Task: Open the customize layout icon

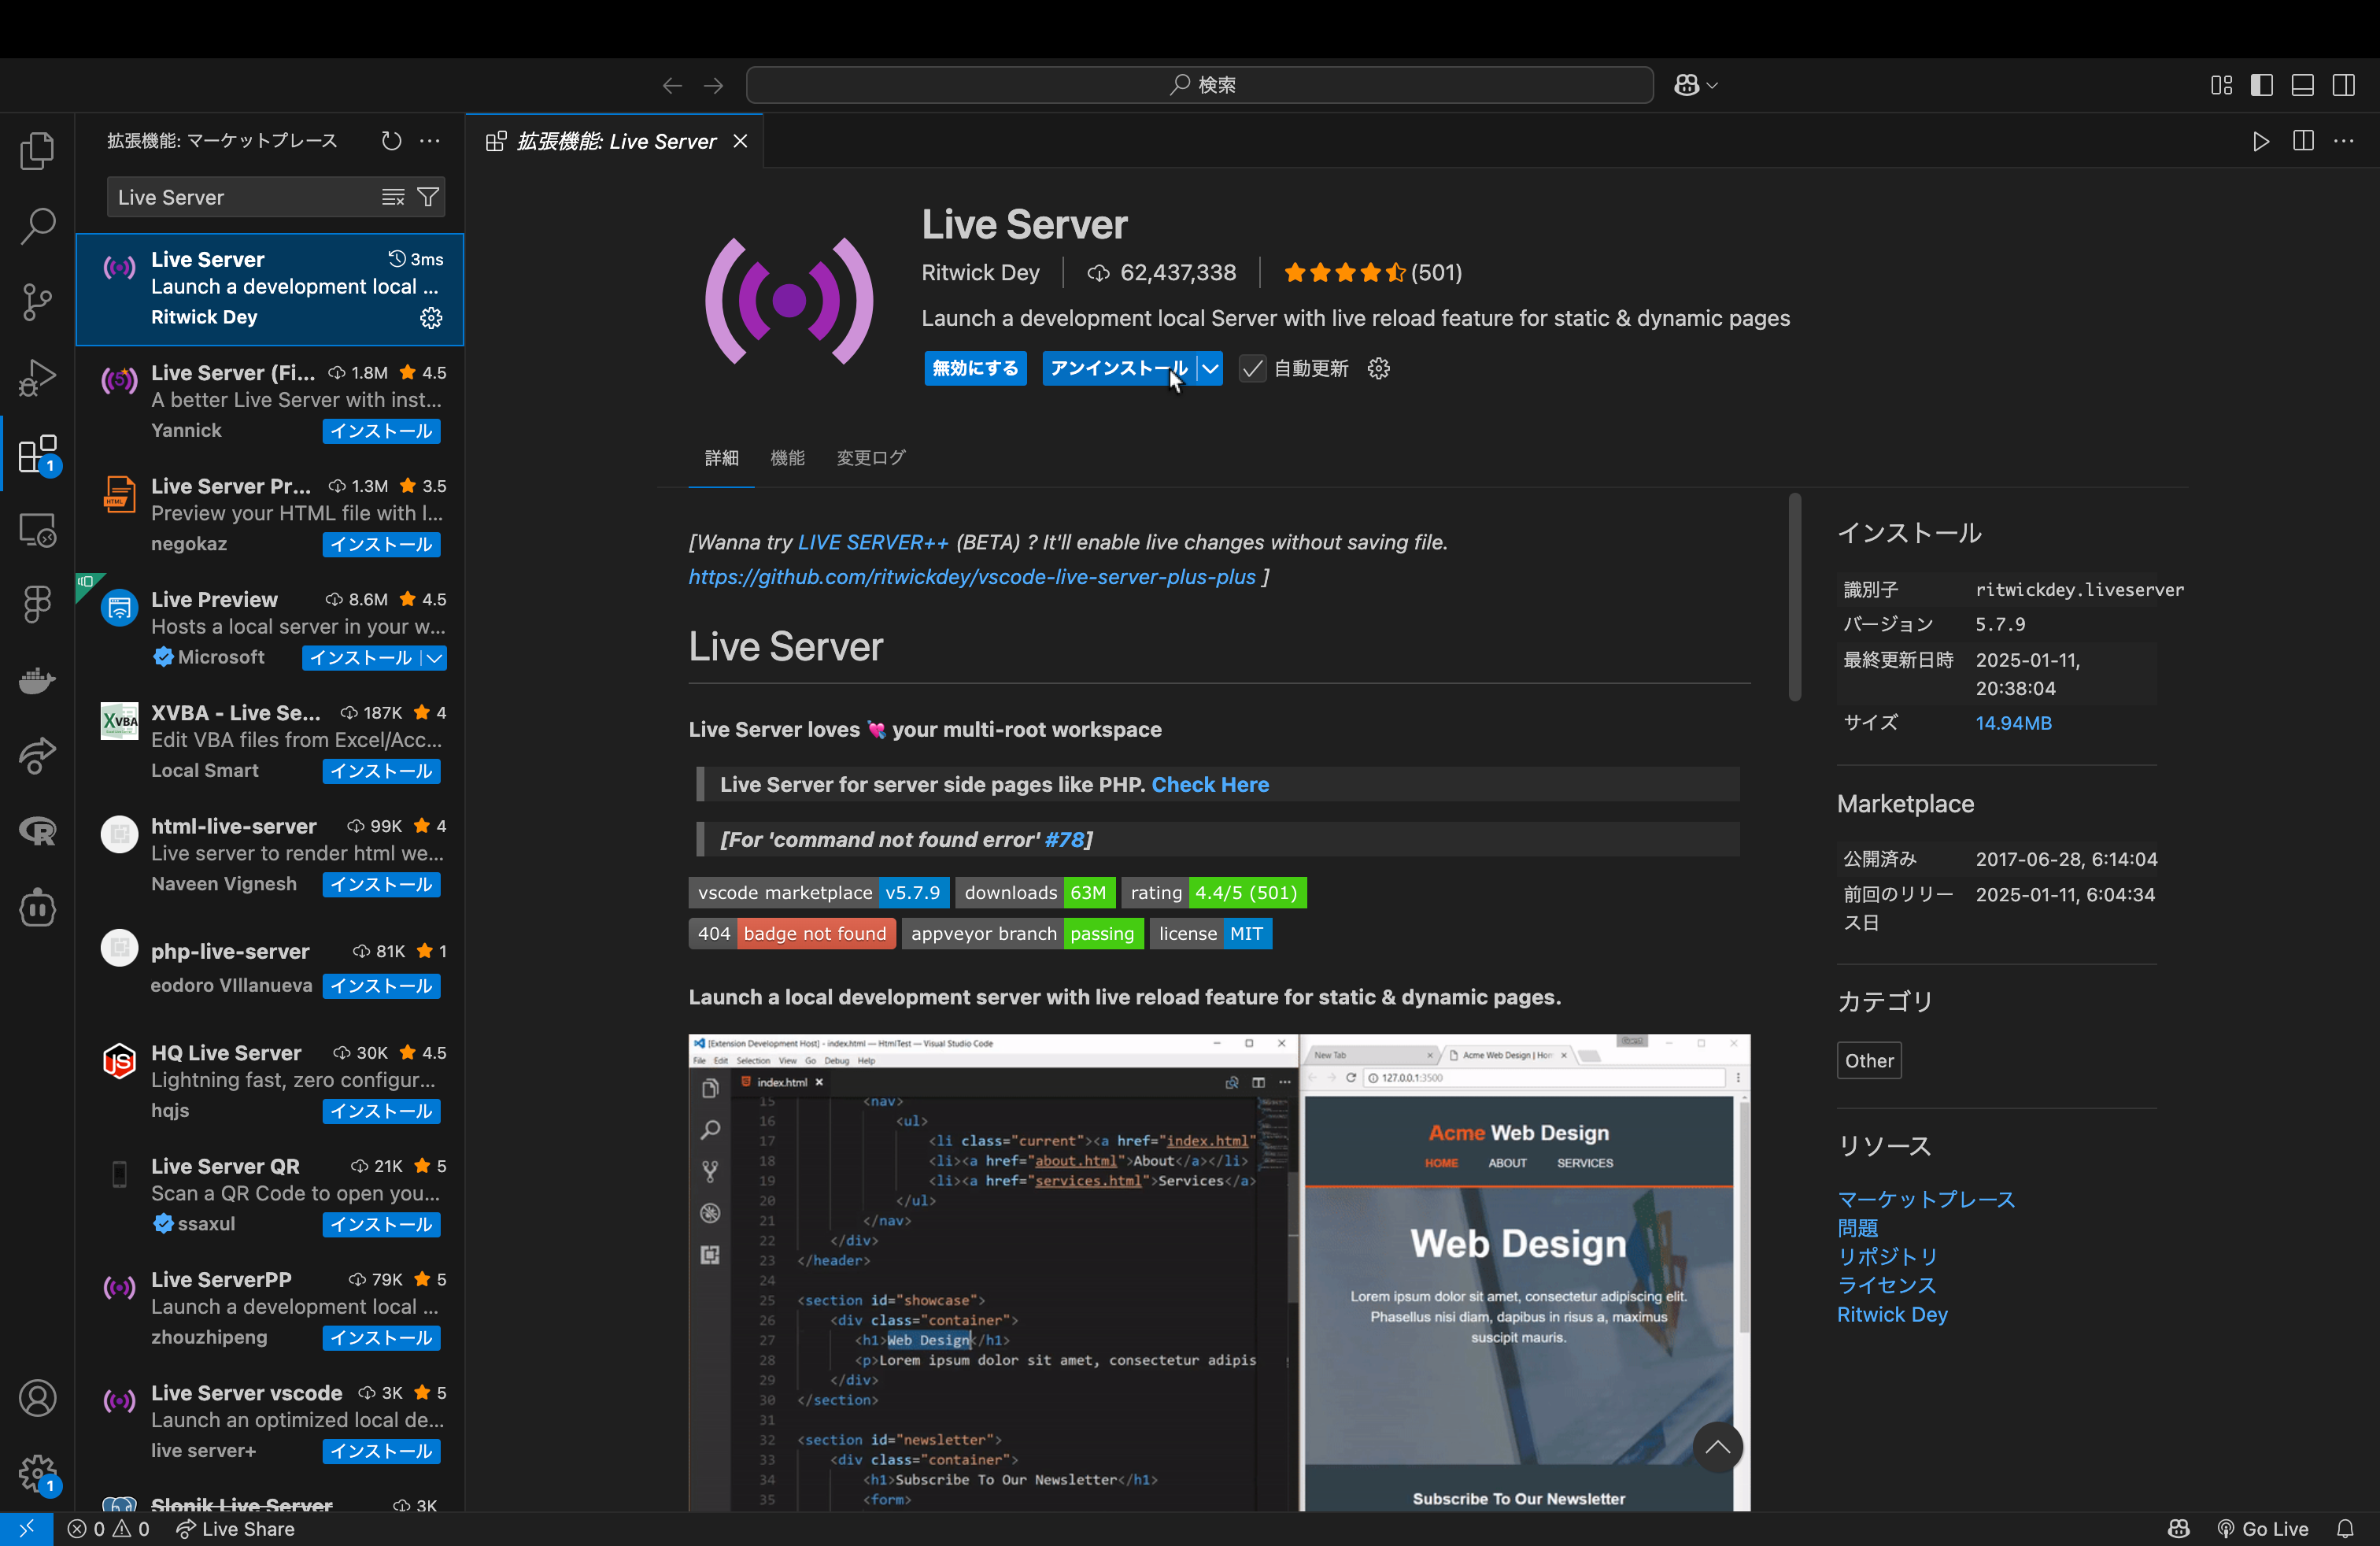Action: 2221,85
